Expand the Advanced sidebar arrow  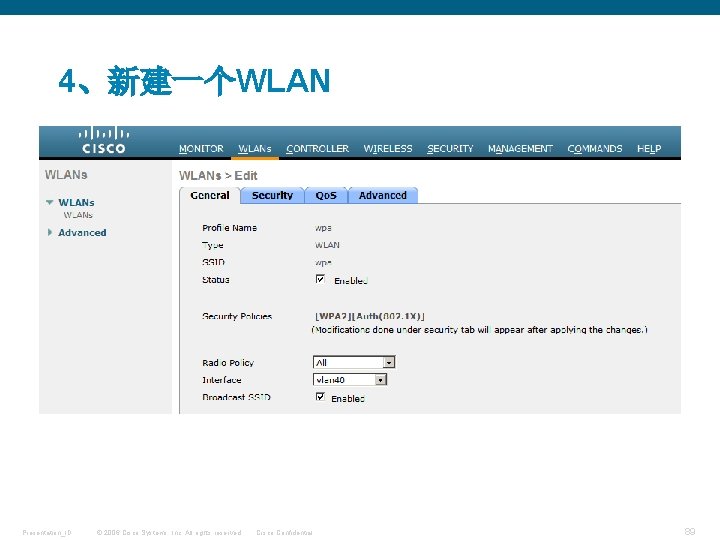[x=50, y=232]
